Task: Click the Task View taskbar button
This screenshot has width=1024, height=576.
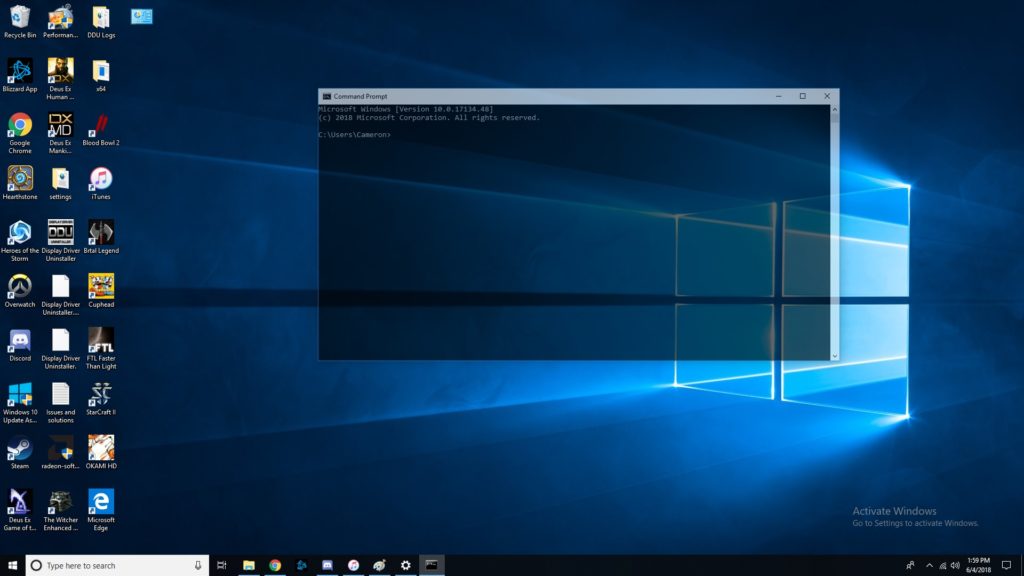Action: 222,565
